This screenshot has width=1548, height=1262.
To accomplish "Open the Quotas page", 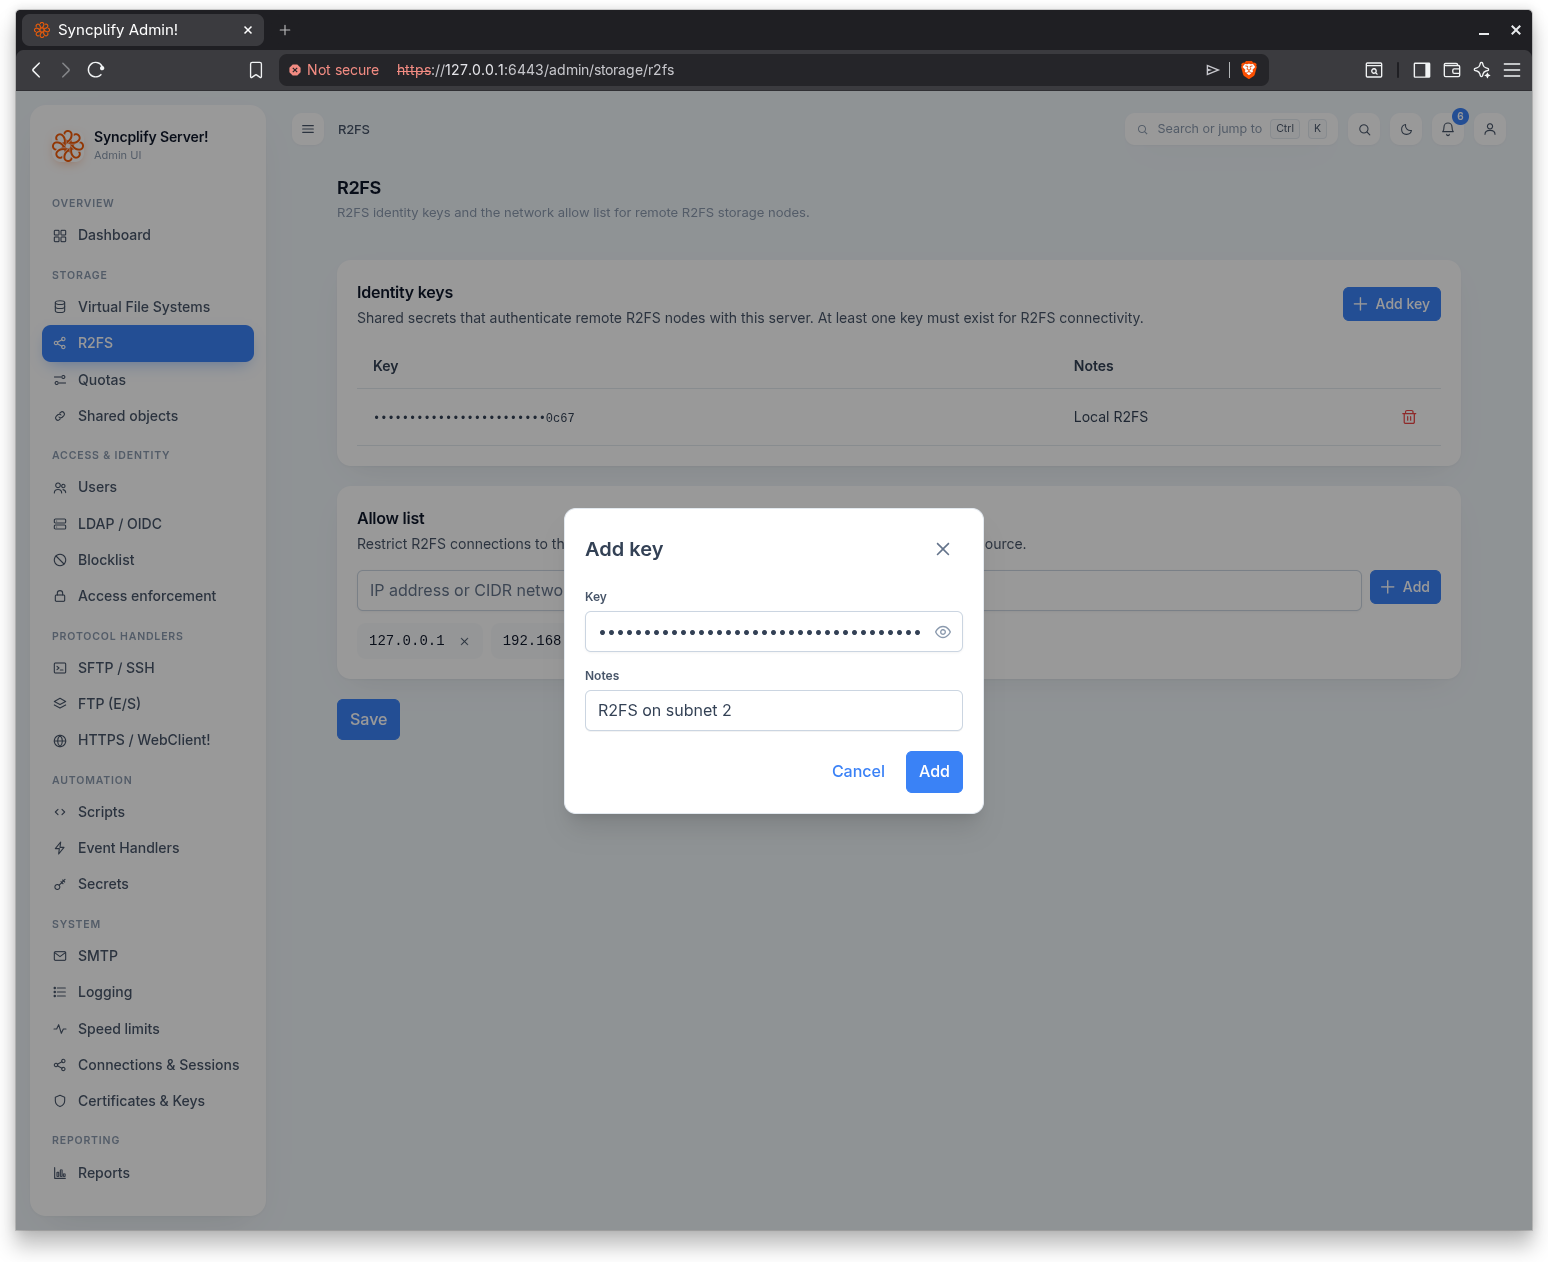I will click(x=148, y=380).
